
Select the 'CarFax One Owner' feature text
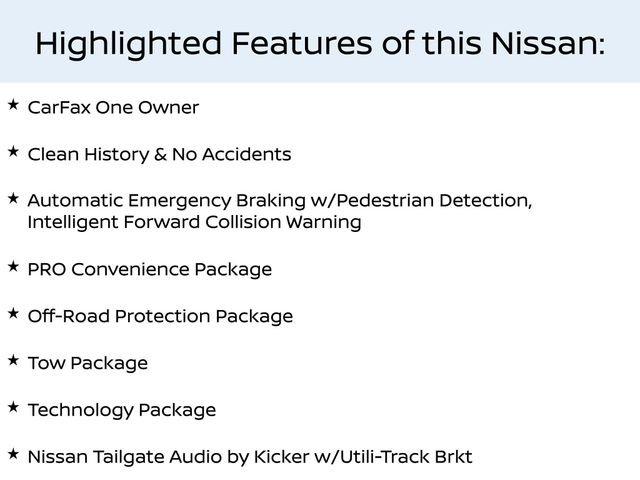pos(113,107)
